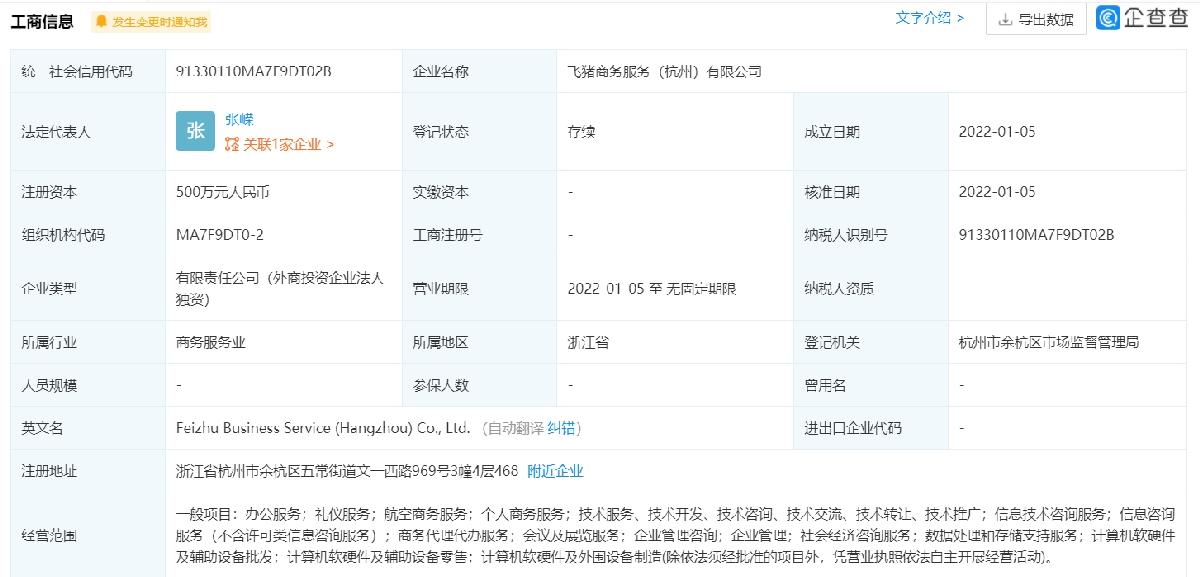Click the 实缴资本 label cell
The height and width of the screenshot is (577, 1200).
pyautogui.click(x=479, y=192)
